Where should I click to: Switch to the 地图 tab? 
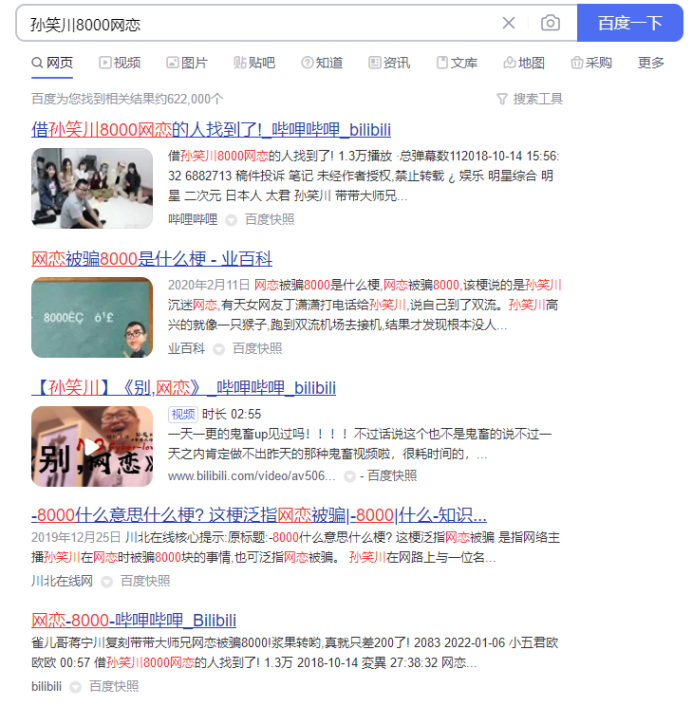point(524,63)
